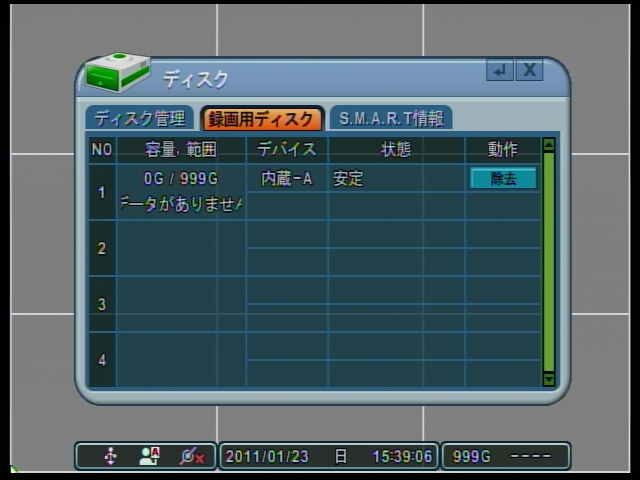Click the user account icon in status bar

click(149, 456)
